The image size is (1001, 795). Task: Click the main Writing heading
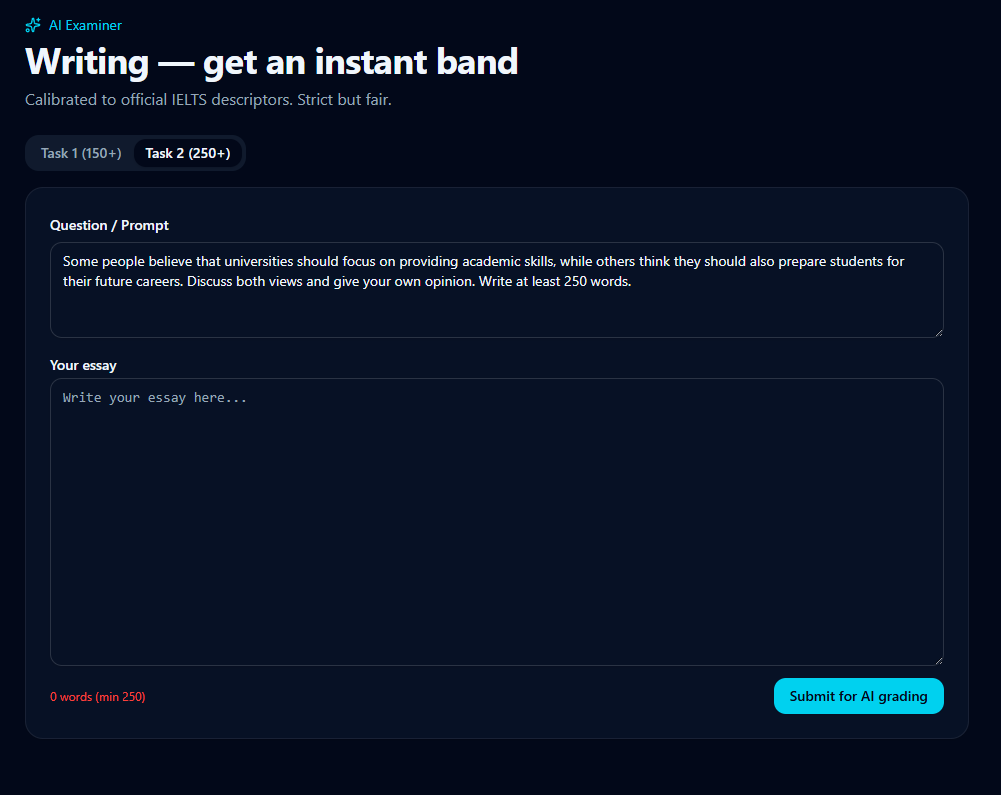(271, 62)
